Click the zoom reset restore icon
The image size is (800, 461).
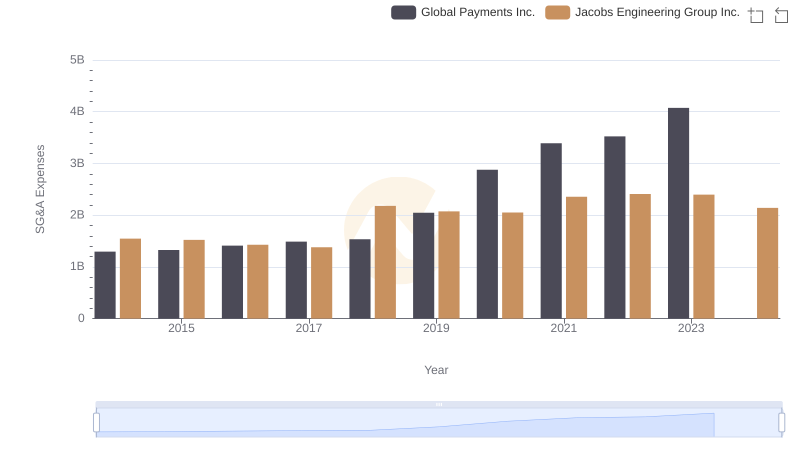tap(781, 15)
